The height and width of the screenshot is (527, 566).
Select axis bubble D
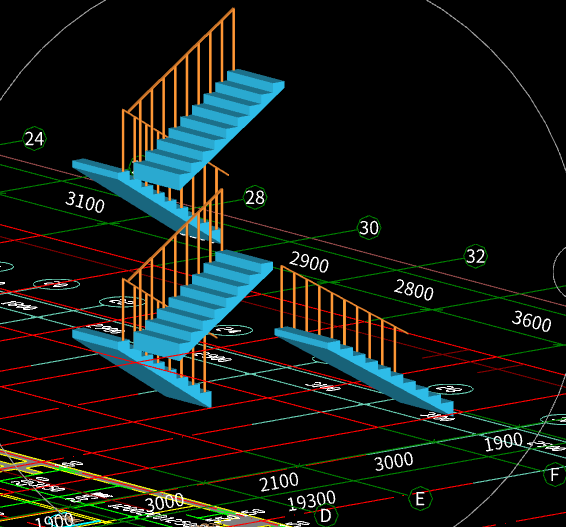coord(326,515)
